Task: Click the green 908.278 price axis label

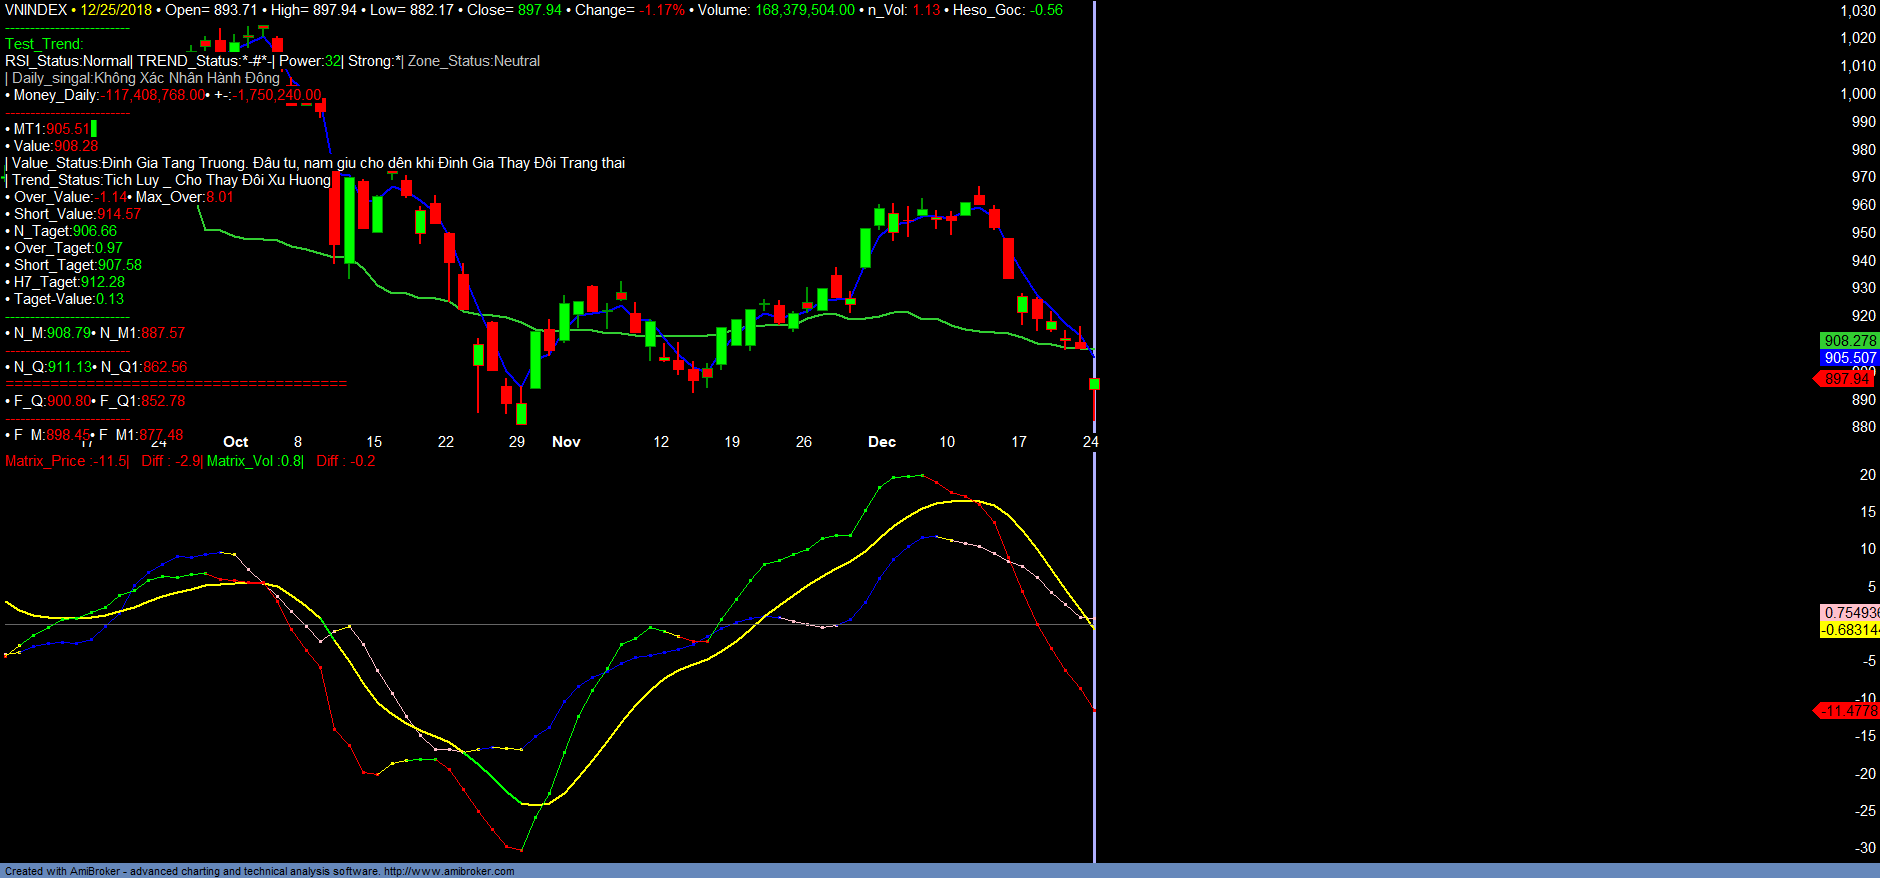Action: (x=1849, y=341)
